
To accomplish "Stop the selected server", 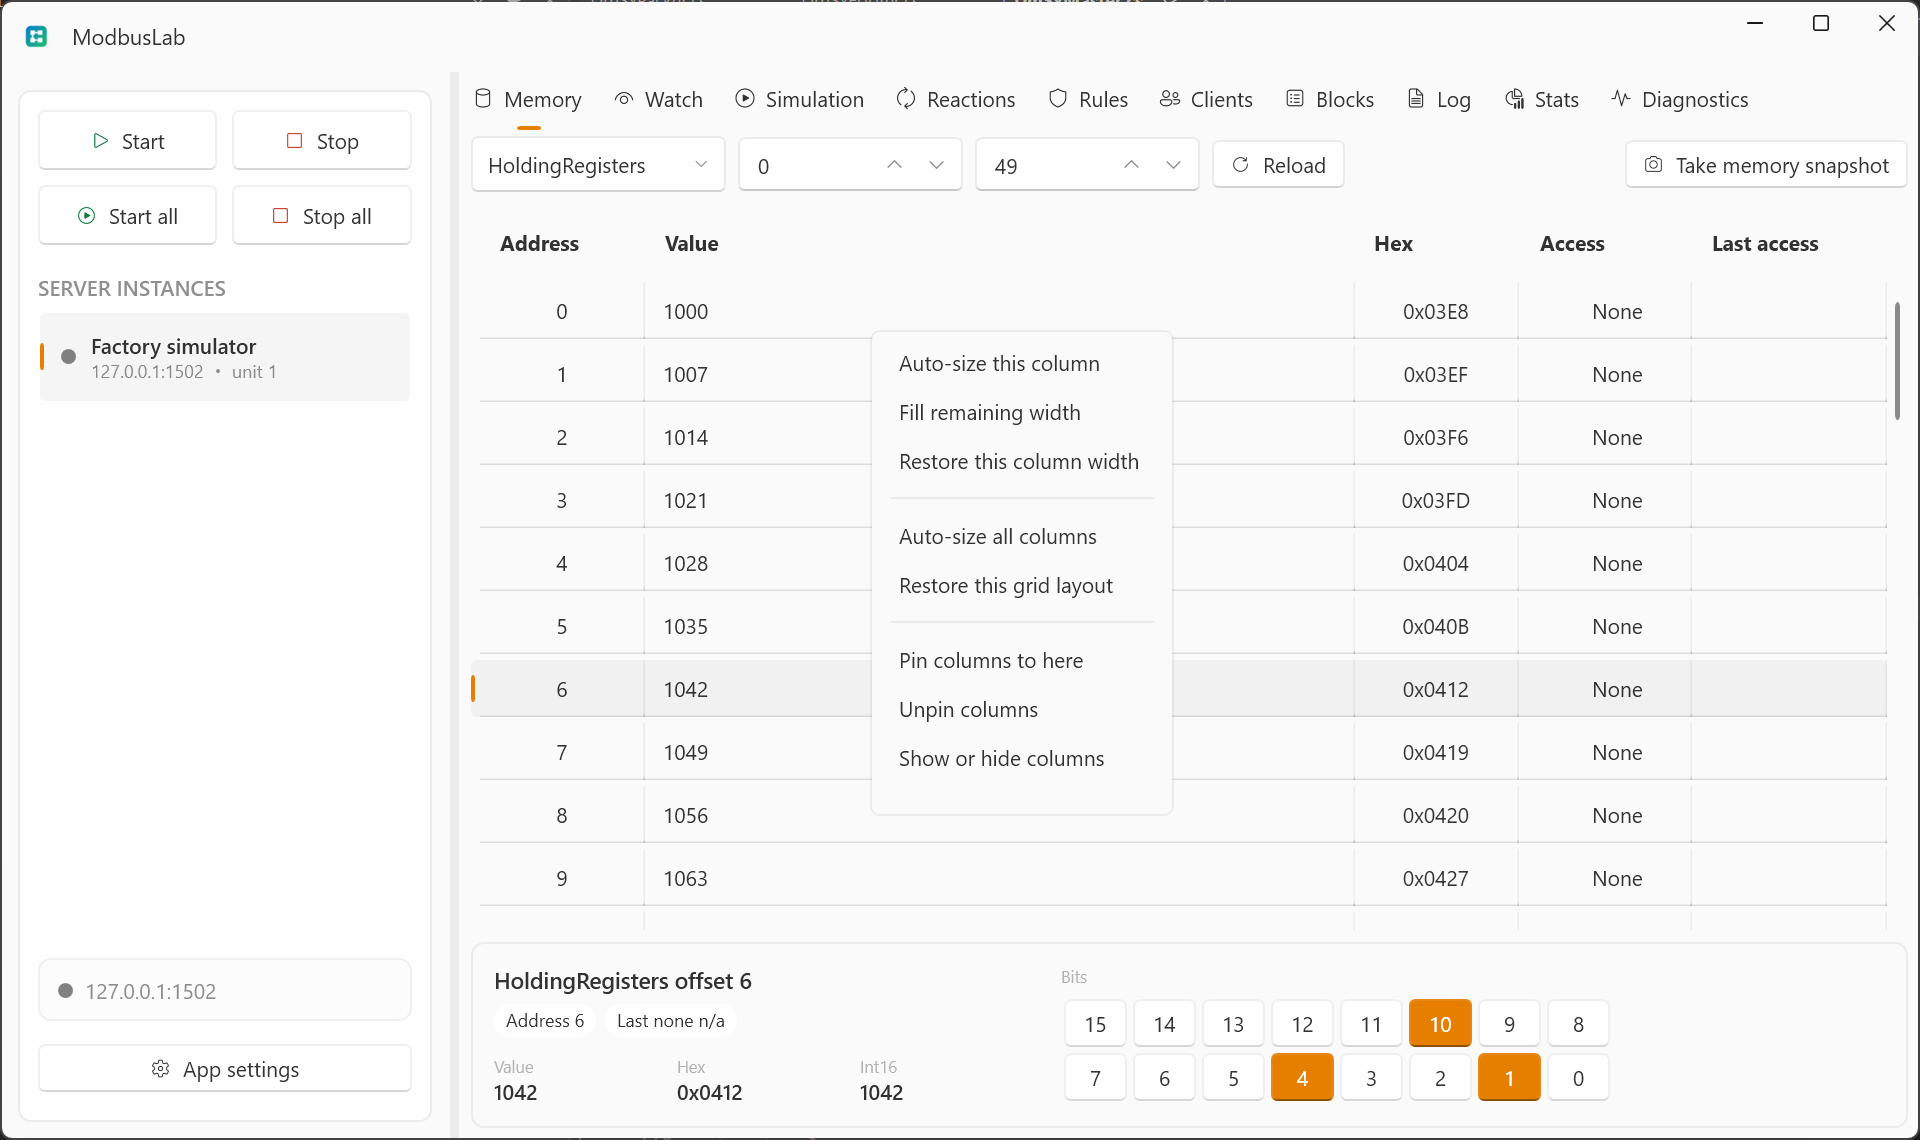I will 322,141.
